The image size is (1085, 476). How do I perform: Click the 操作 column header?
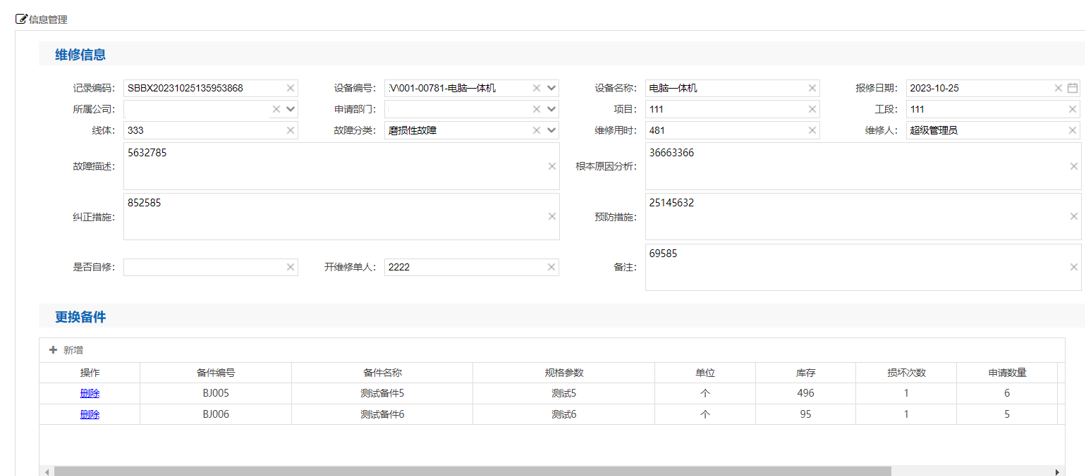click(90, 372)
